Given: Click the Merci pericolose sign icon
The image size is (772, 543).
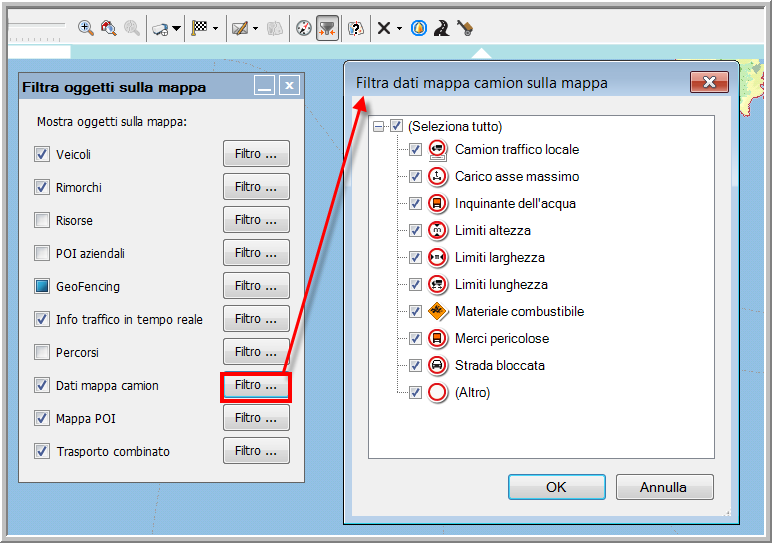Looking at the screenshot, I should (x=437, y=338).
